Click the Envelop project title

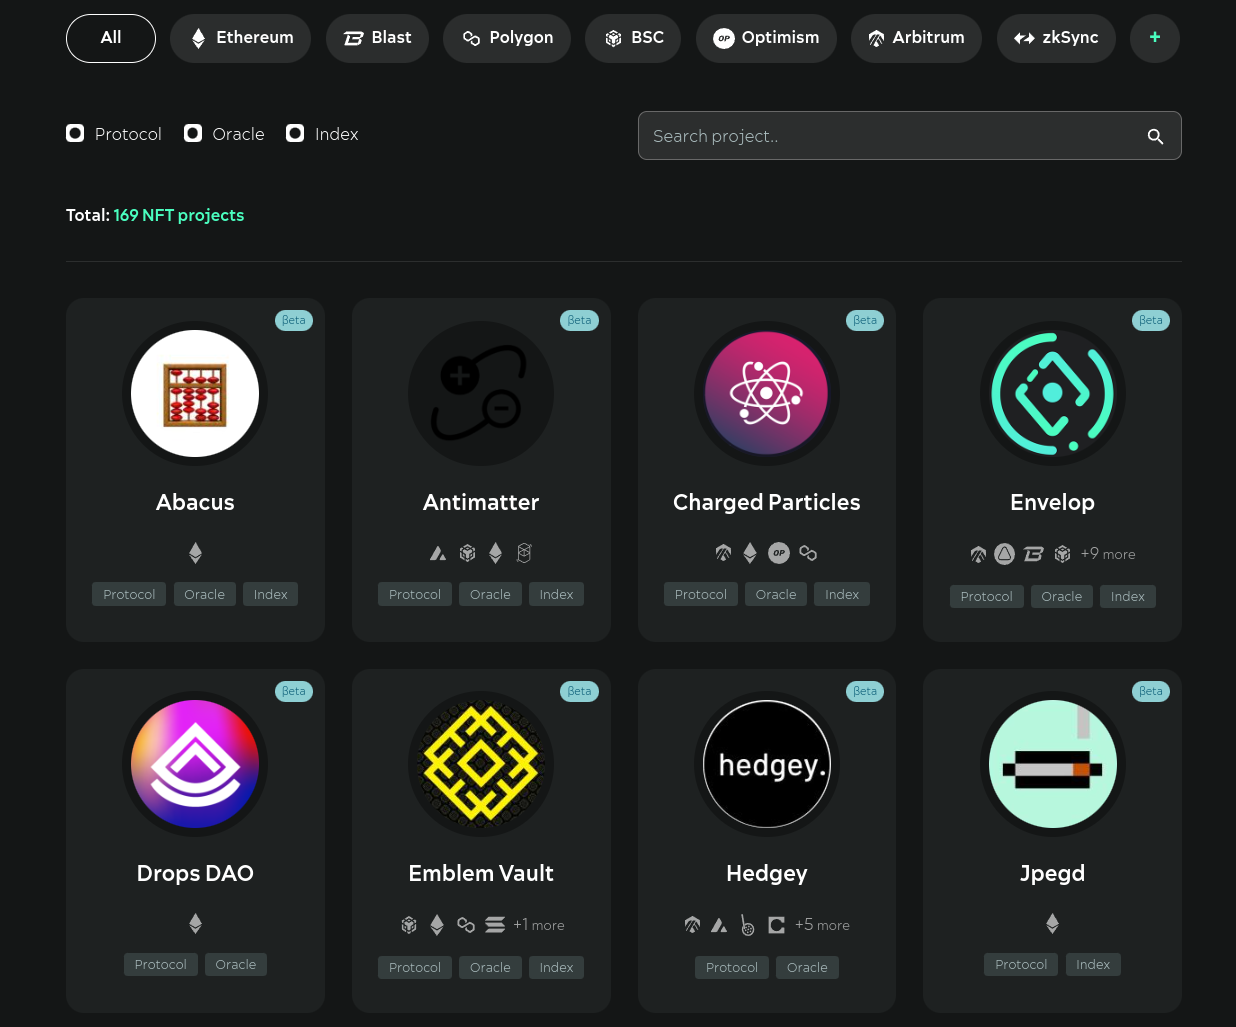(x=1053, y=502)
